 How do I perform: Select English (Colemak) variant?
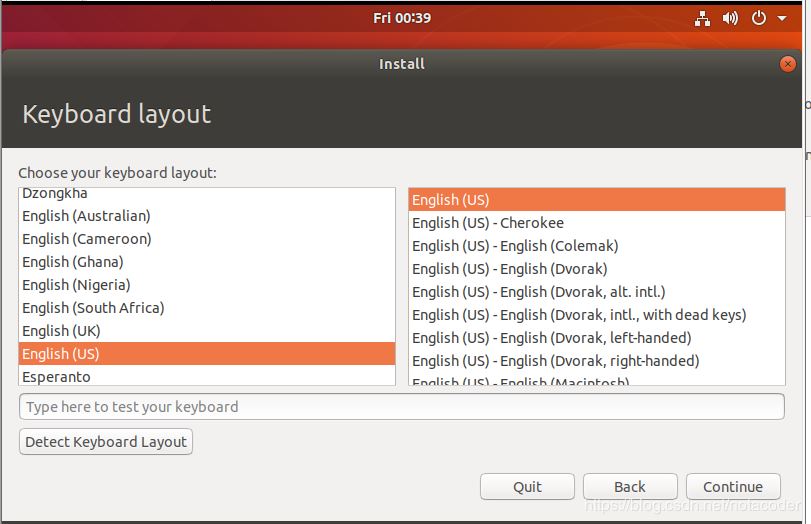[x=515, y=246]
